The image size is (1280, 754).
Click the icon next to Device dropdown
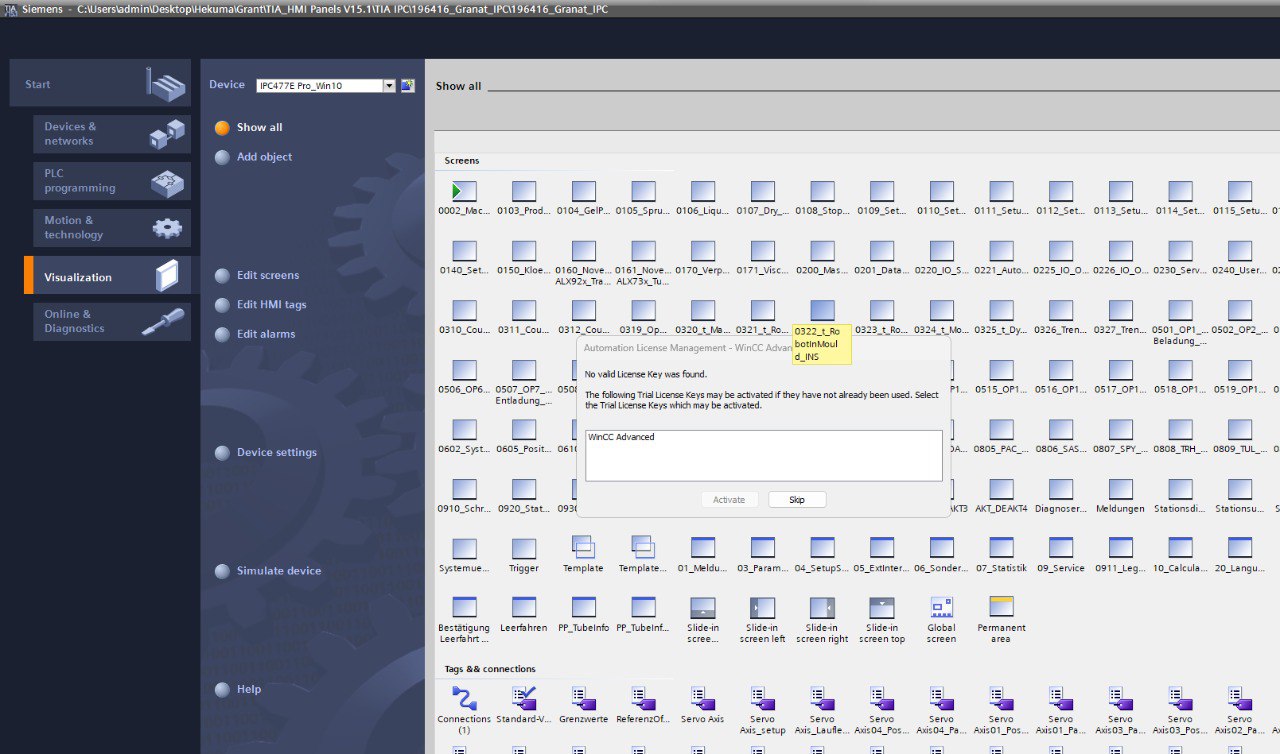[407, 86]
